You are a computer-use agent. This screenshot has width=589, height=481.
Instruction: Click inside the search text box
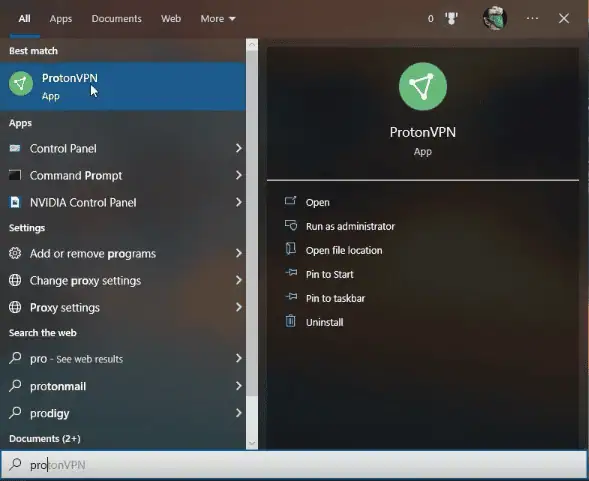tap(294, 465)
